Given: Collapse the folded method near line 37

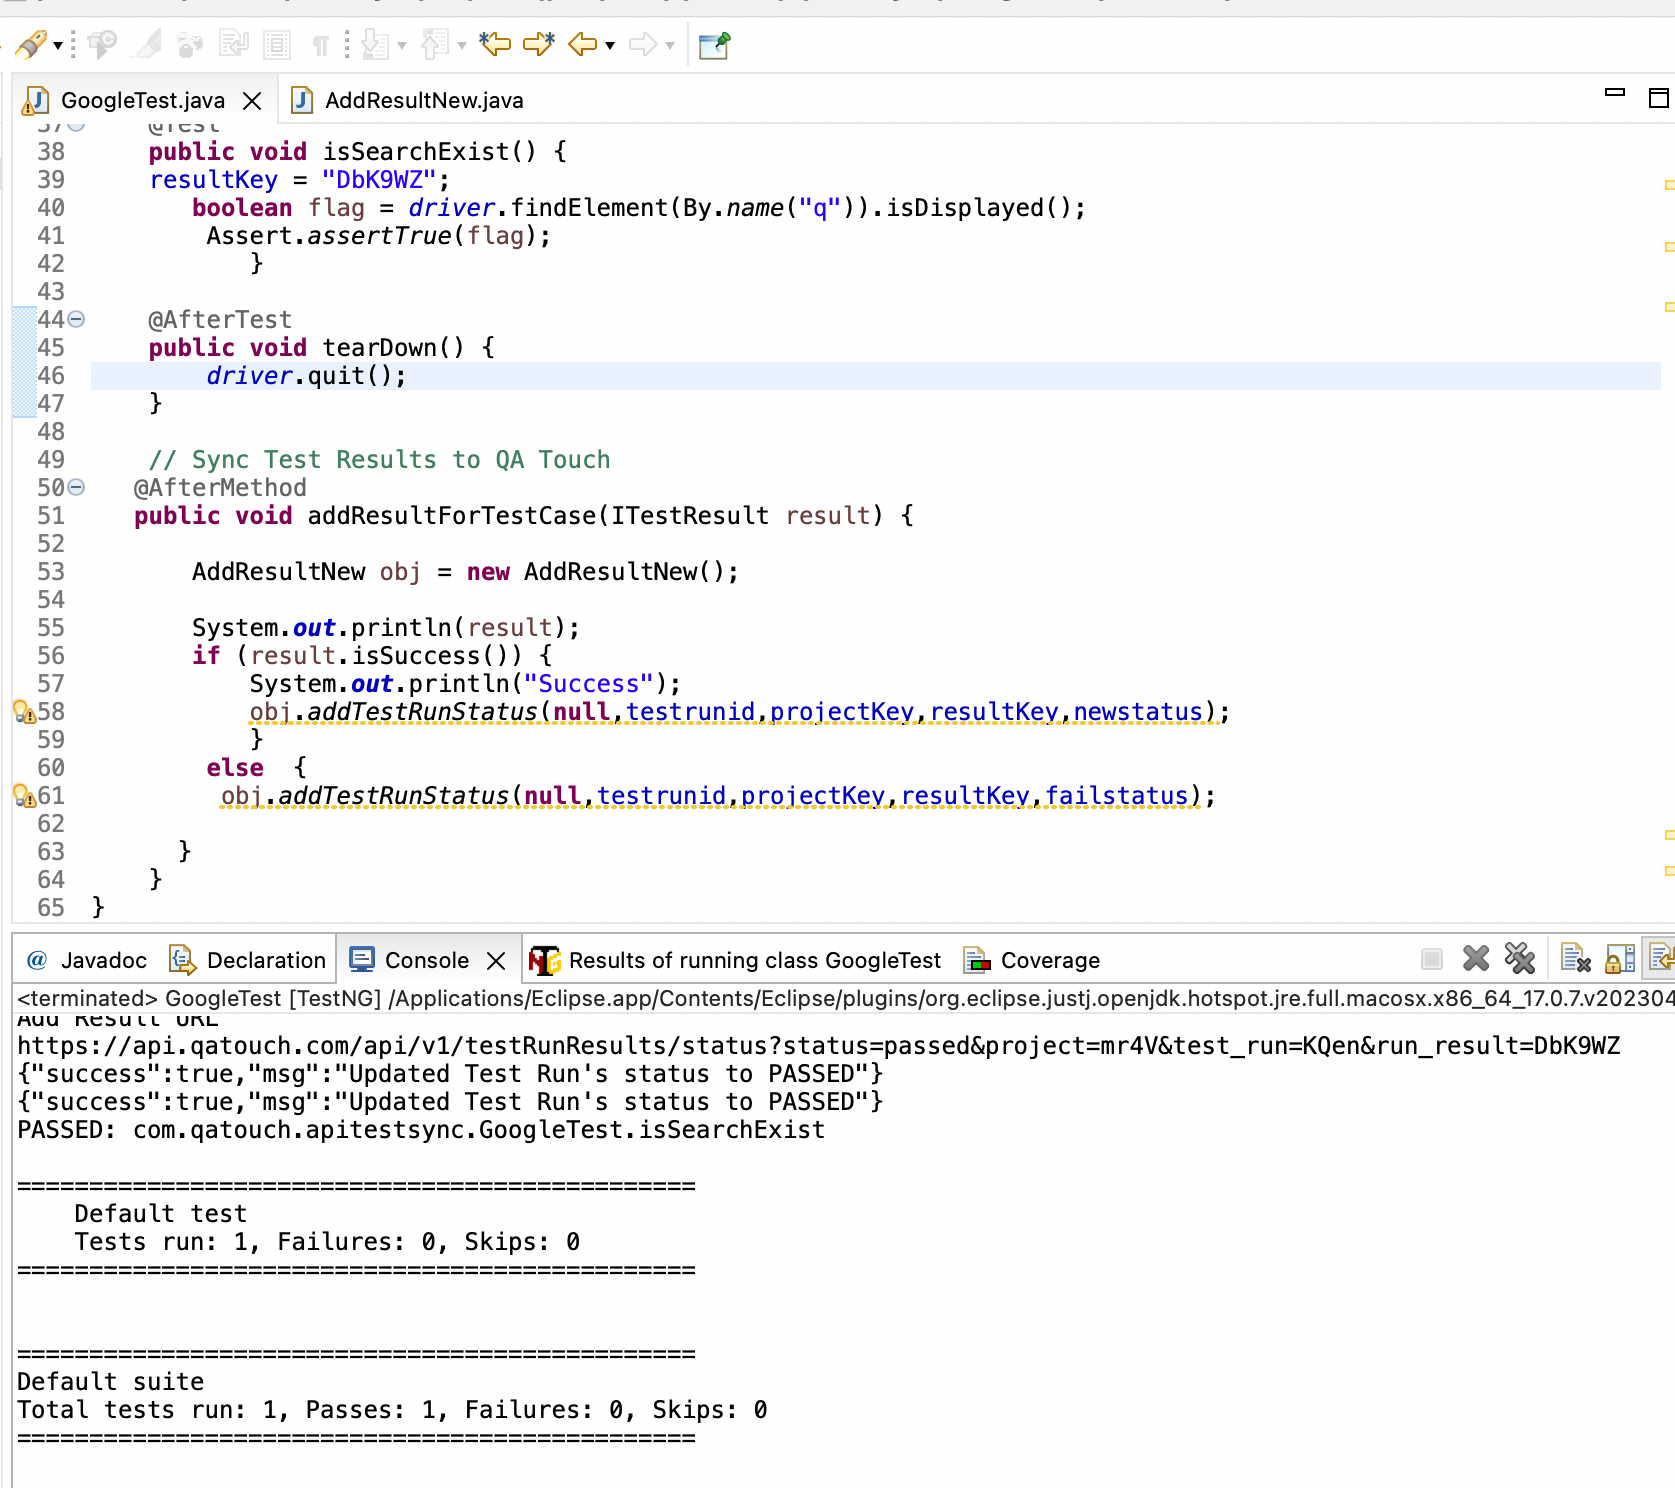Looking at the screenshot, I should pyautogui.click(x=76, y=126).
